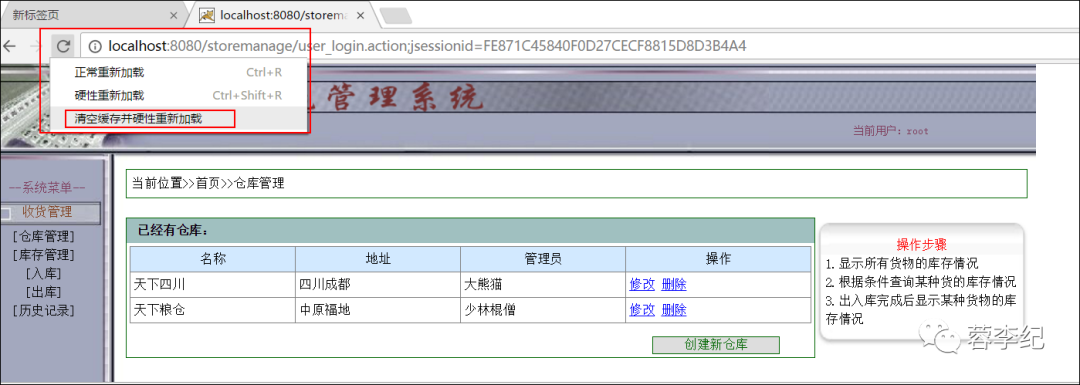Click the 天下粮仓 name cell
The height and width of the screenshot is (385, 1080).
click(213, 310)
